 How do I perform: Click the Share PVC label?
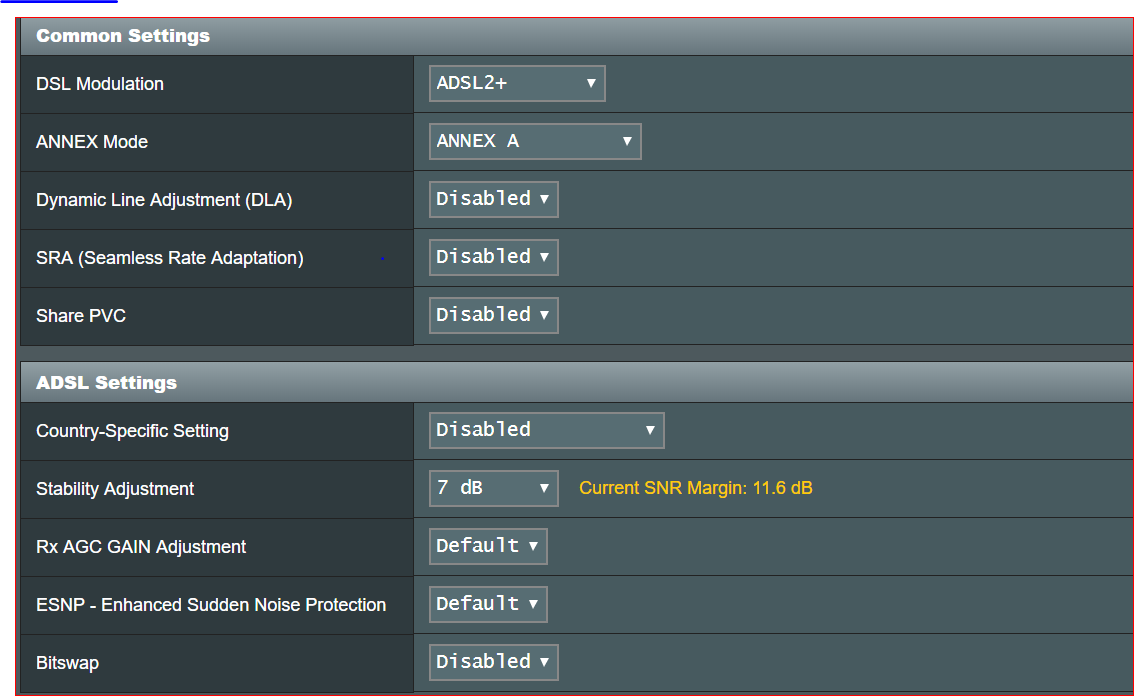[x=81, y=316]
